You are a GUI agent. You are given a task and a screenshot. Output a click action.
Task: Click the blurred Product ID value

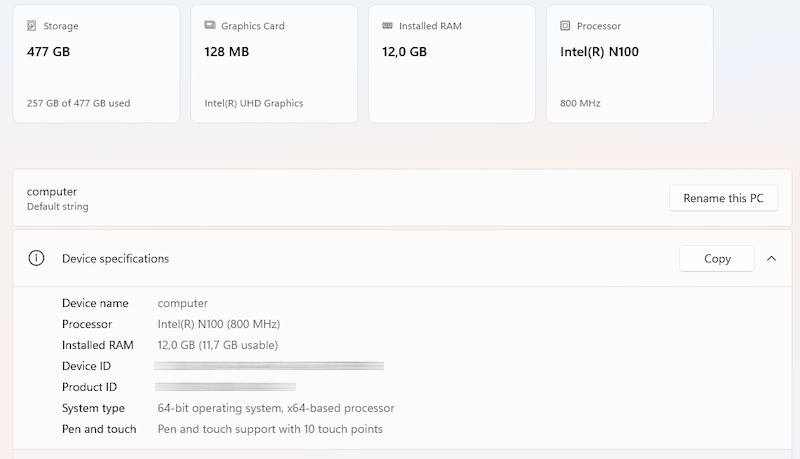[x=225, y=387]
